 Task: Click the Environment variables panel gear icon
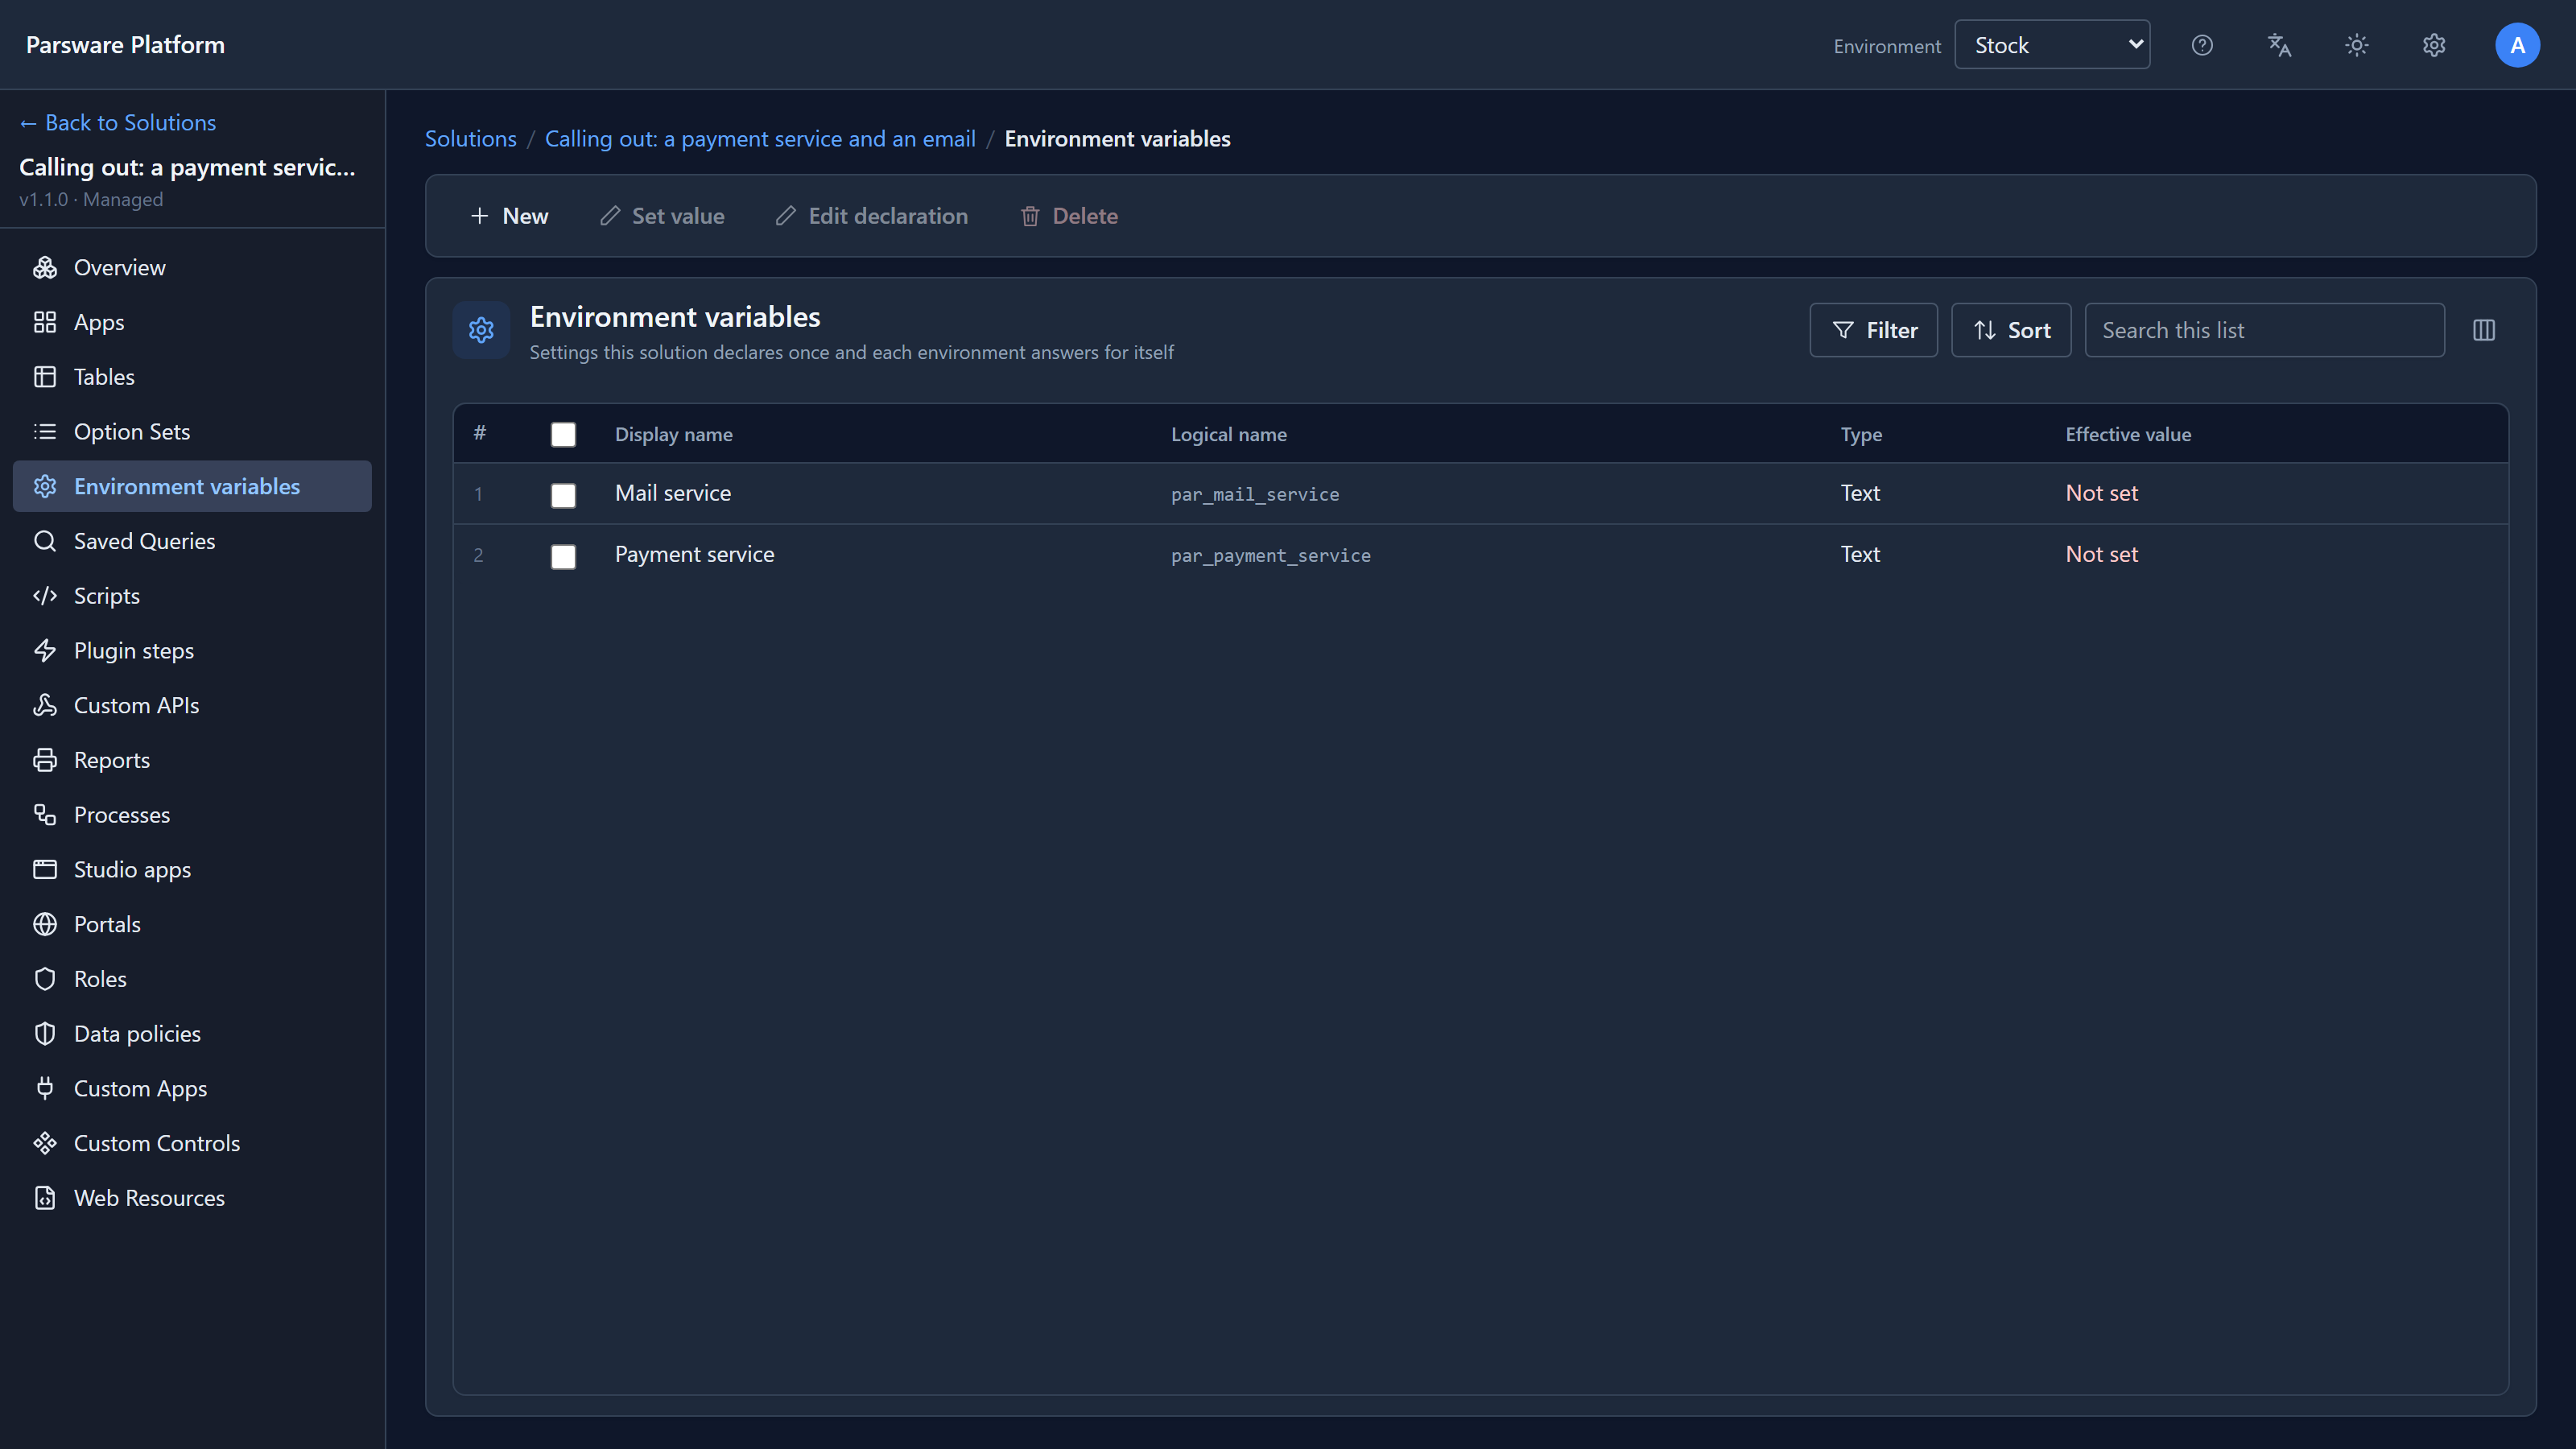(x=481, y=330)
